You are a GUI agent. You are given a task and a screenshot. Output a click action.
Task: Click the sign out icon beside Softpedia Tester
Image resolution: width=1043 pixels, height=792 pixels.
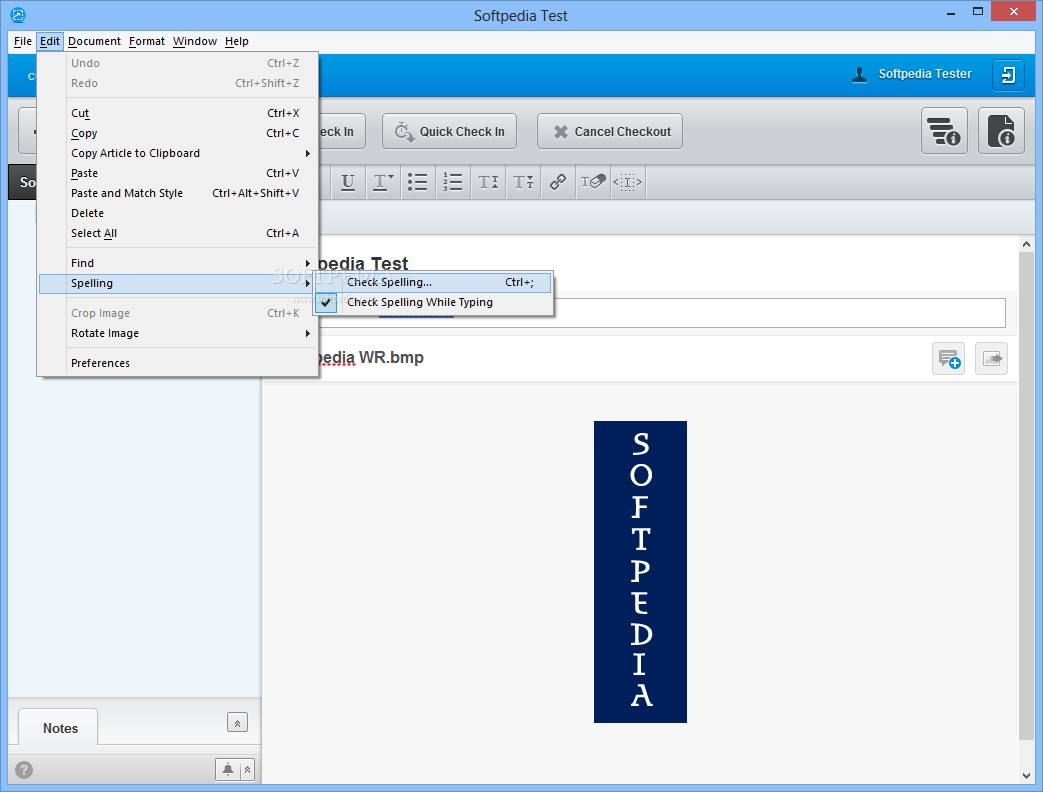coord(1008,74)
